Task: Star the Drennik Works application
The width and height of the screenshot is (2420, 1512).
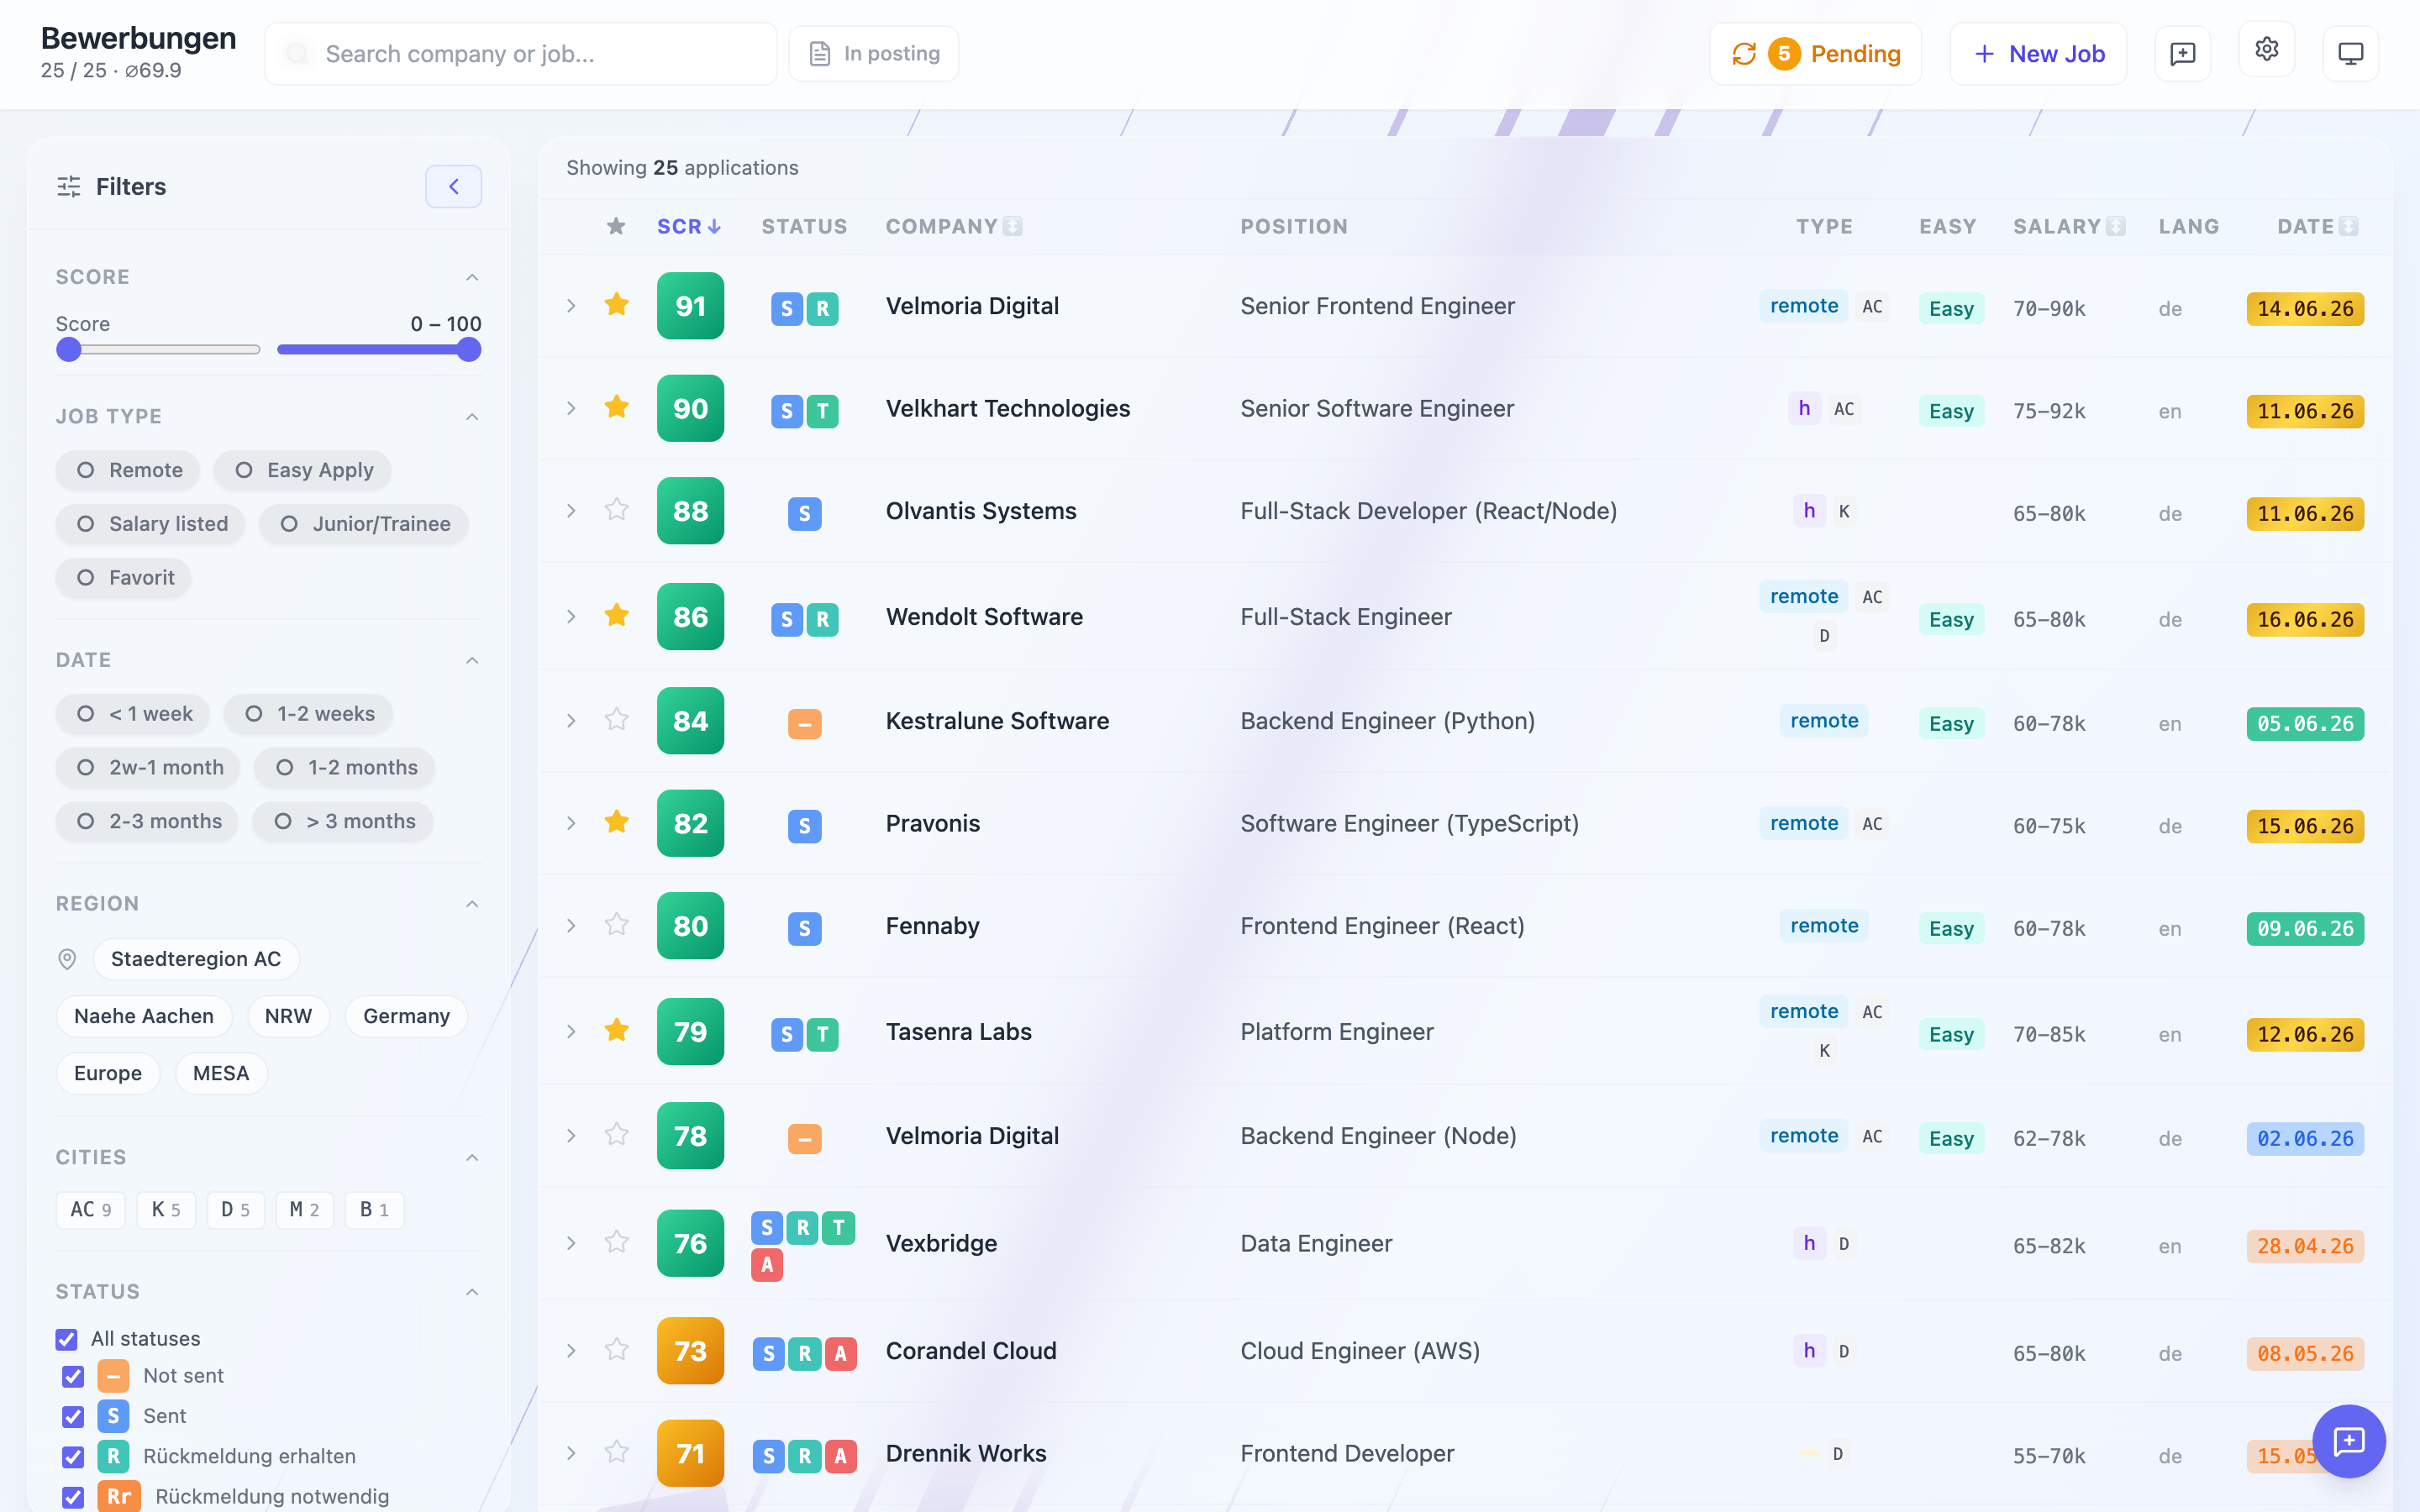Action: (x=616, y=1452)
